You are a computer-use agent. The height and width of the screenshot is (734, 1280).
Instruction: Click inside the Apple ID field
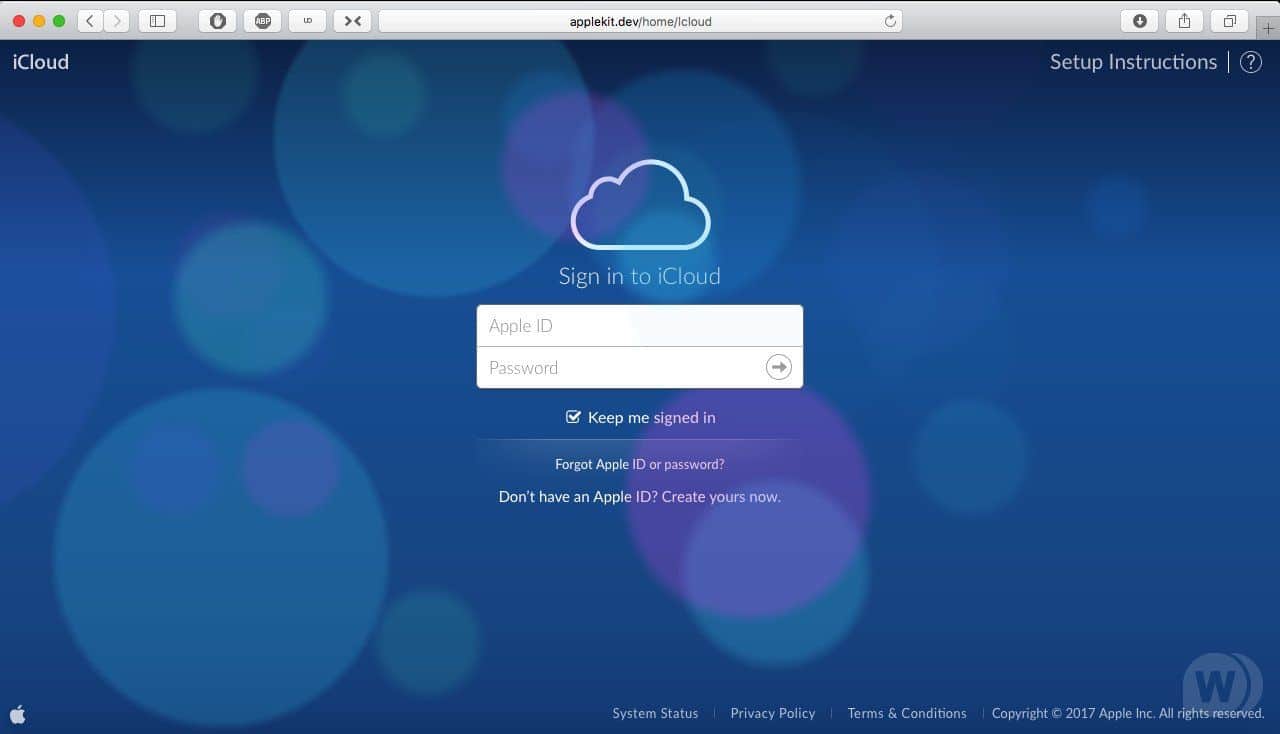point(620,325)
